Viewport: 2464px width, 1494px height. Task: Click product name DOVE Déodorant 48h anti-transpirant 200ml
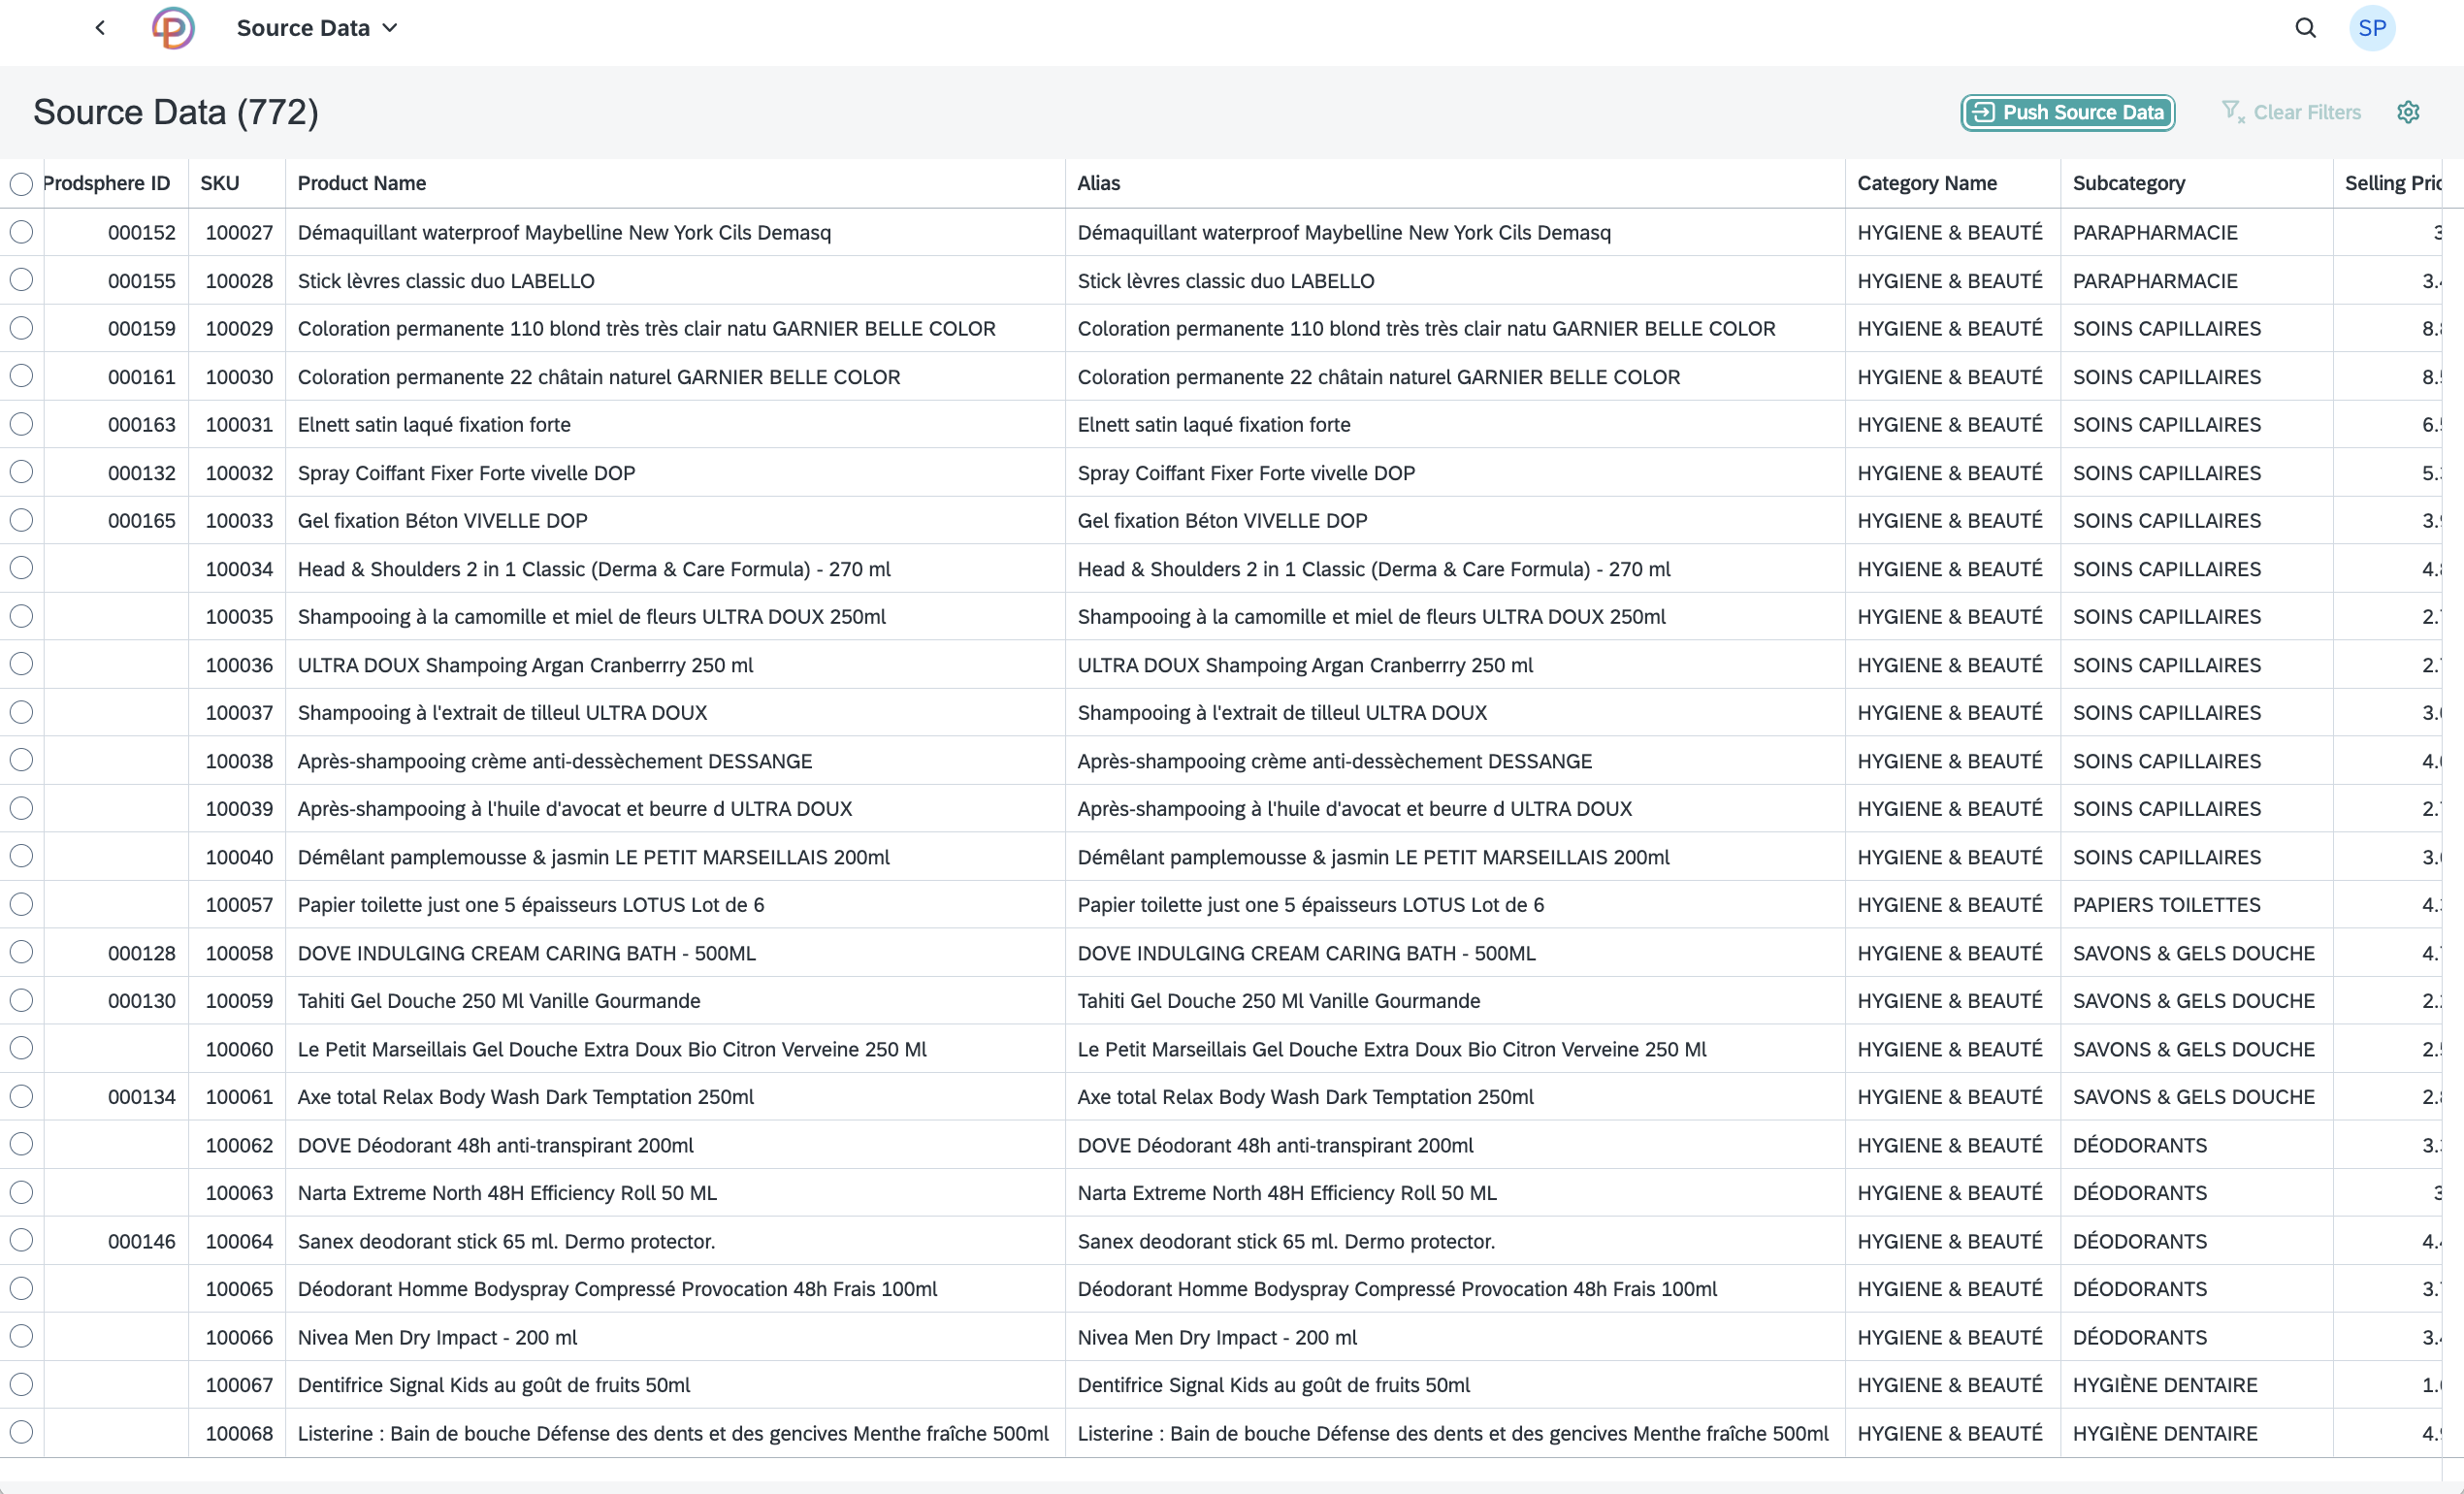pos(495,1145)
